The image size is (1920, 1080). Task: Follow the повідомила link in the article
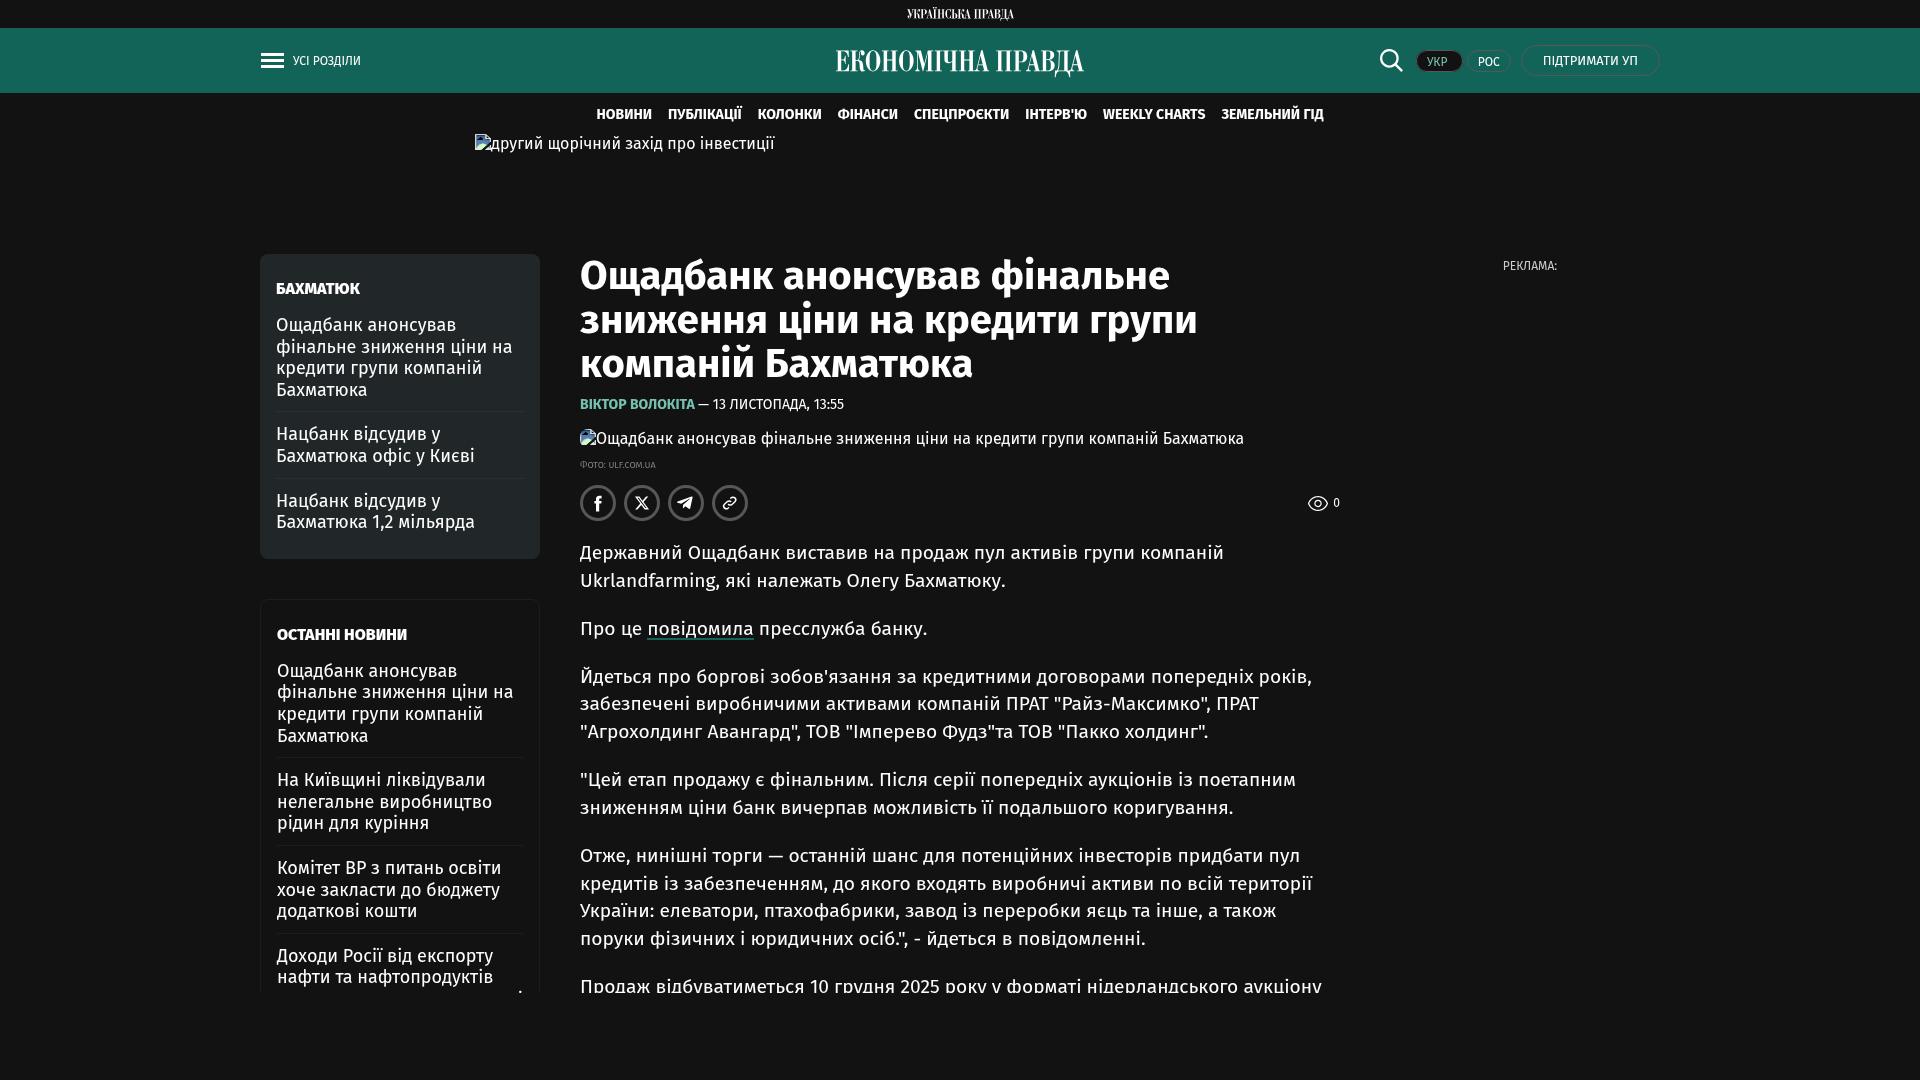point(700,629)
